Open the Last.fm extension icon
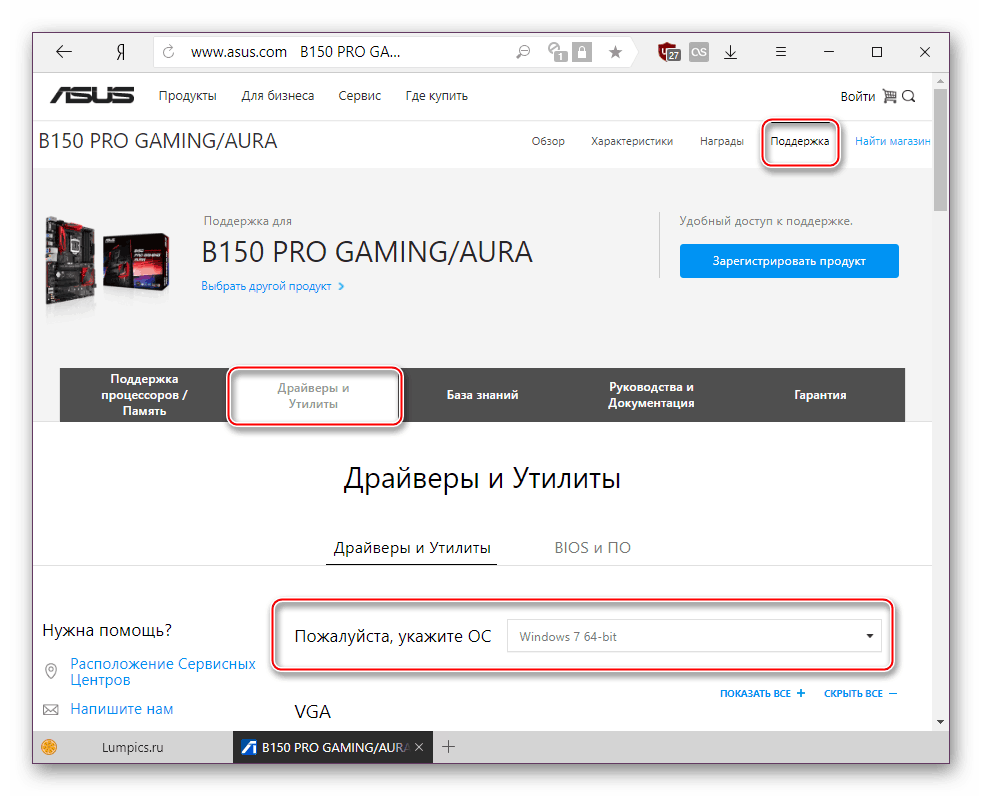Screen dimensions: 982x796 (698, 52)
